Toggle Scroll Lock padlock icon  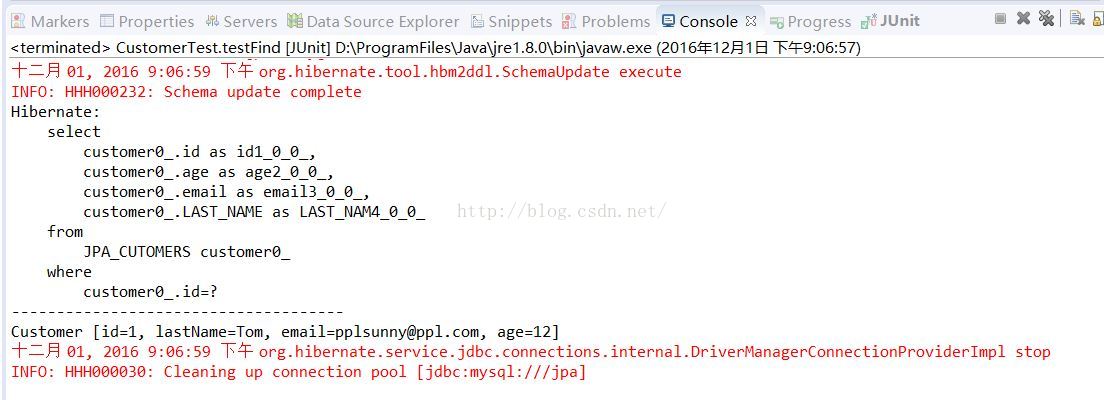1097,18
